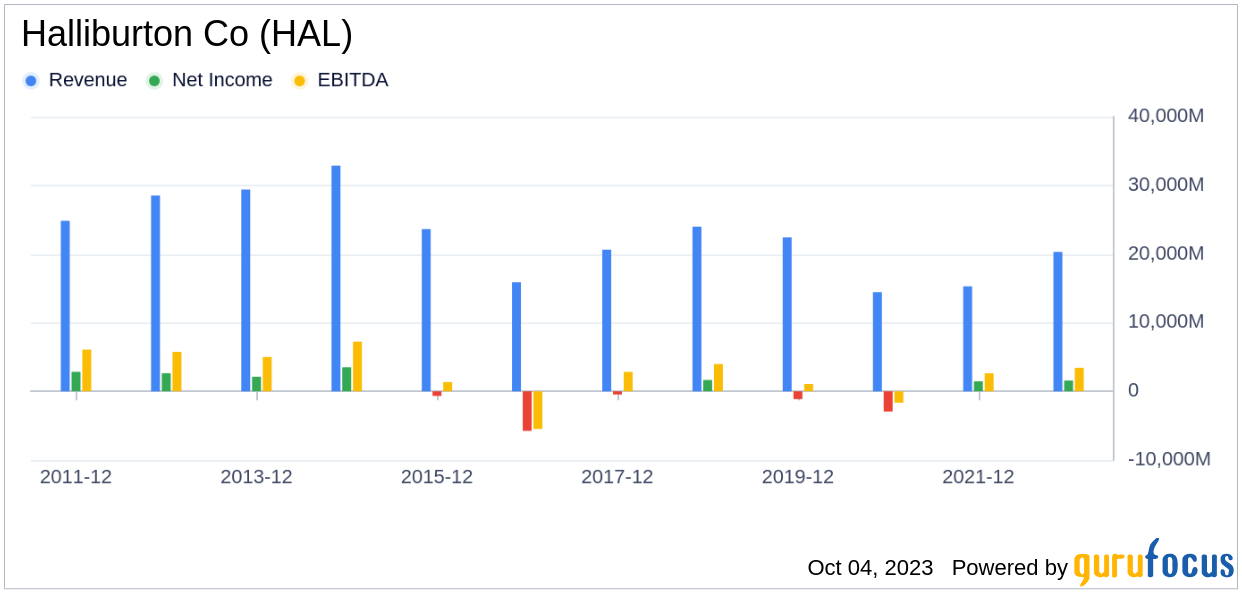Viewport: 1242px width, 593px height.
Task: Toggle the EBITDA legend item
Action: click(340, 80)
